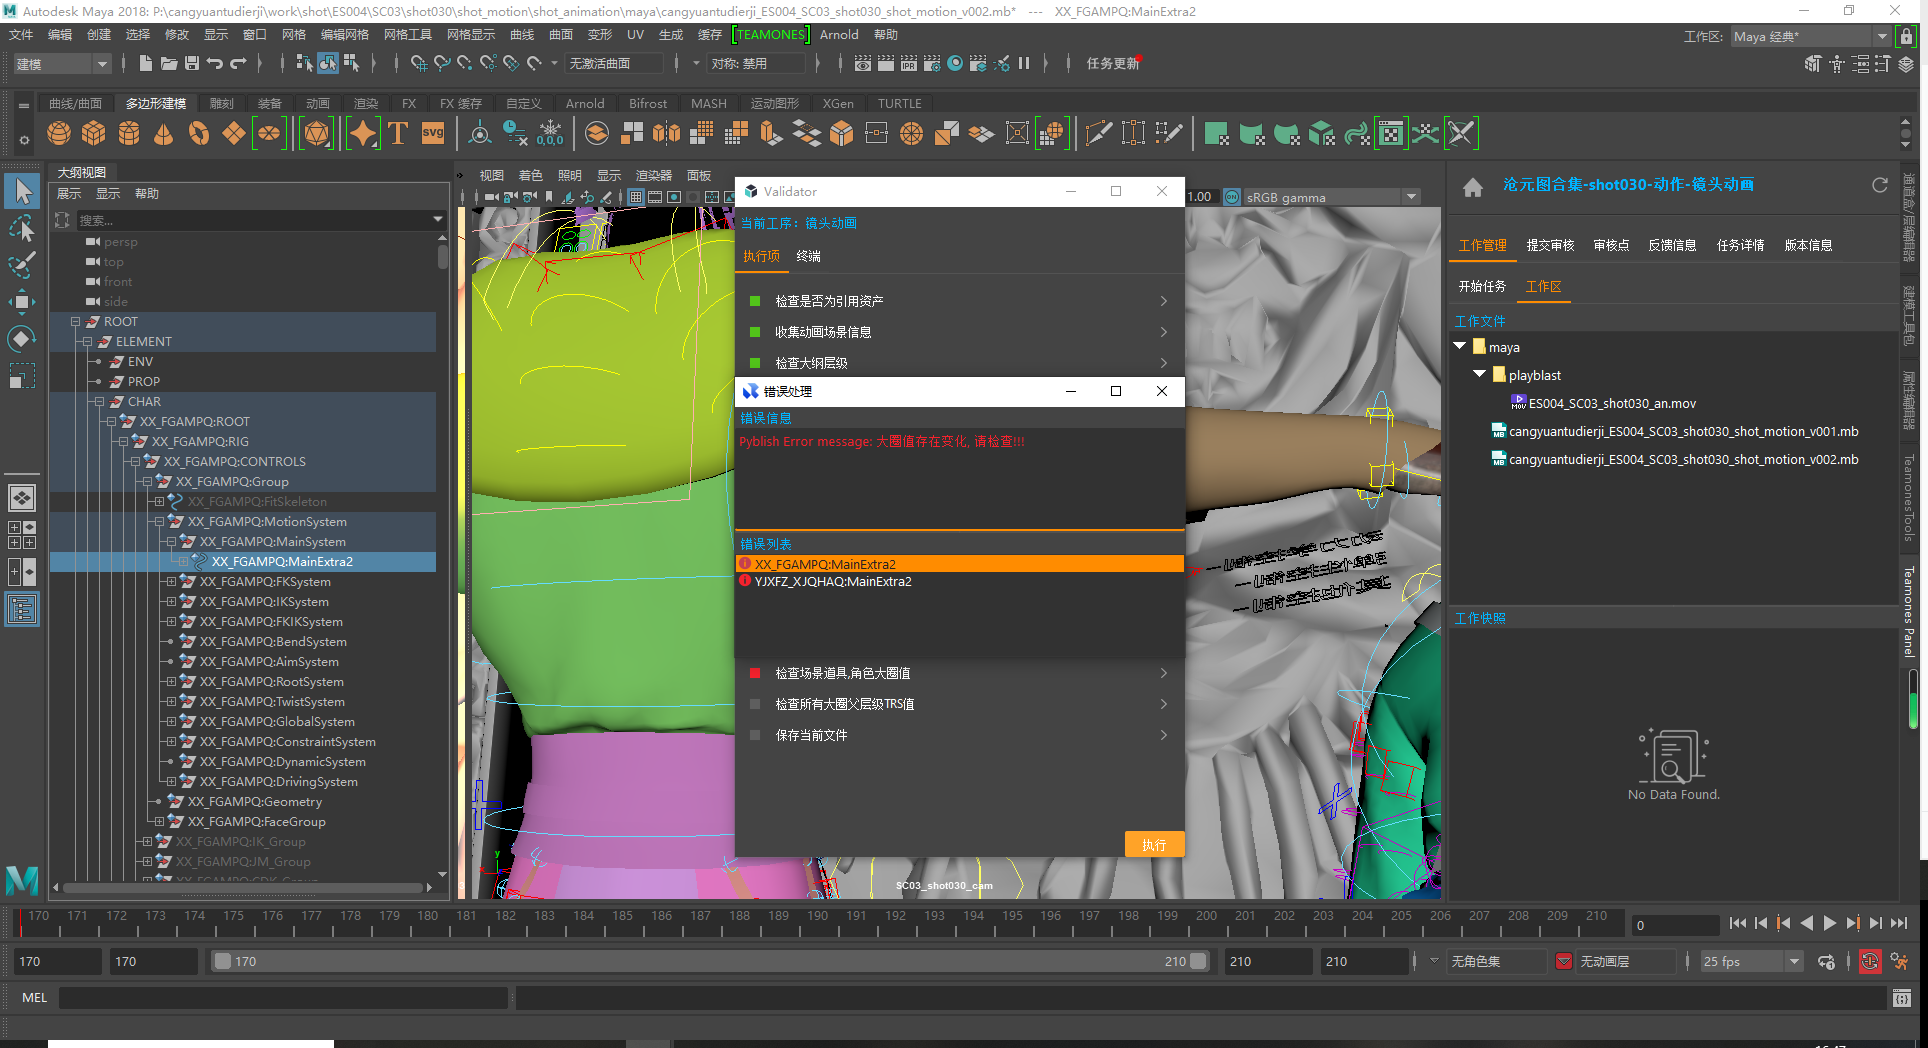This screenshot has height=1048, width=1928.
Task: Create a polygon sphere from the shelf
Action: click(59, 133)
